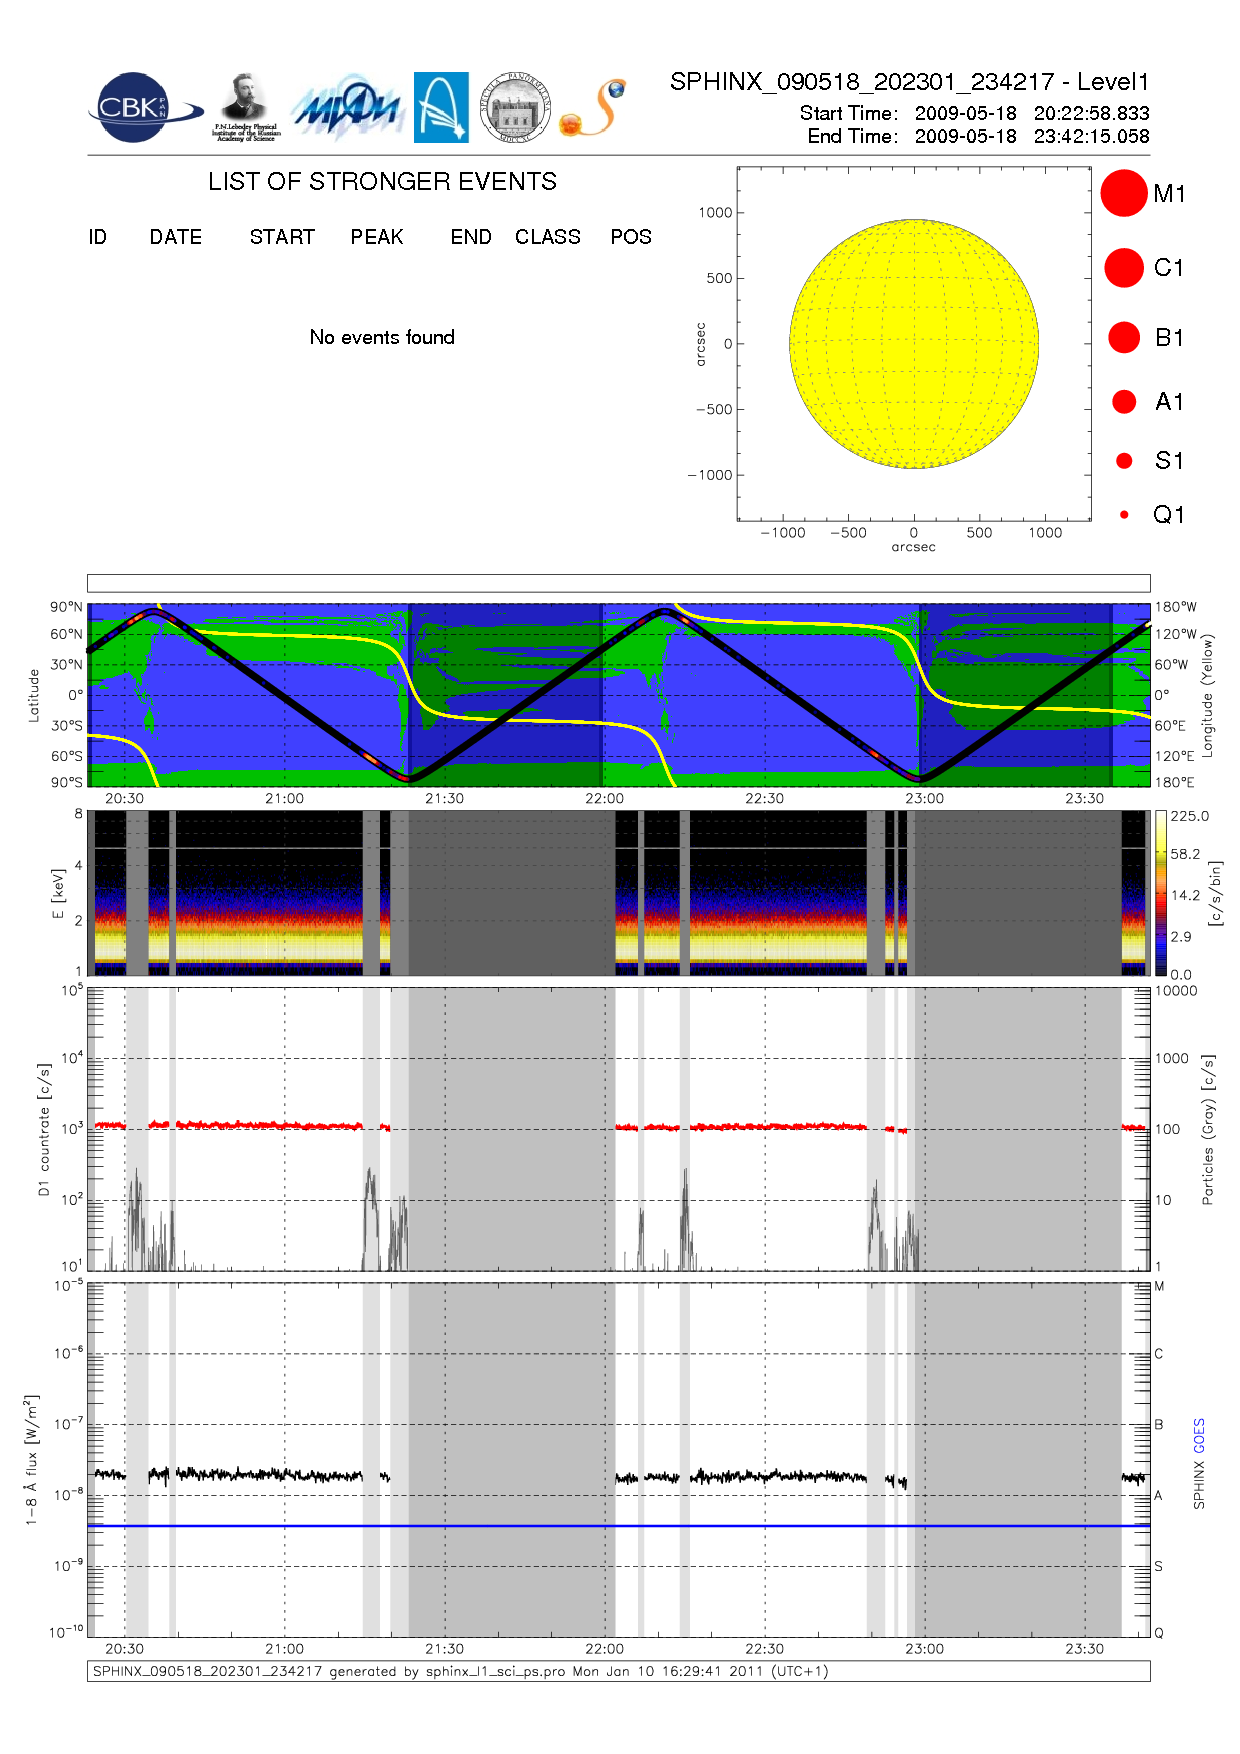Select the C1 class red circle
This screenshot has height=1754, width=1240.
[x=1123, y=268]
